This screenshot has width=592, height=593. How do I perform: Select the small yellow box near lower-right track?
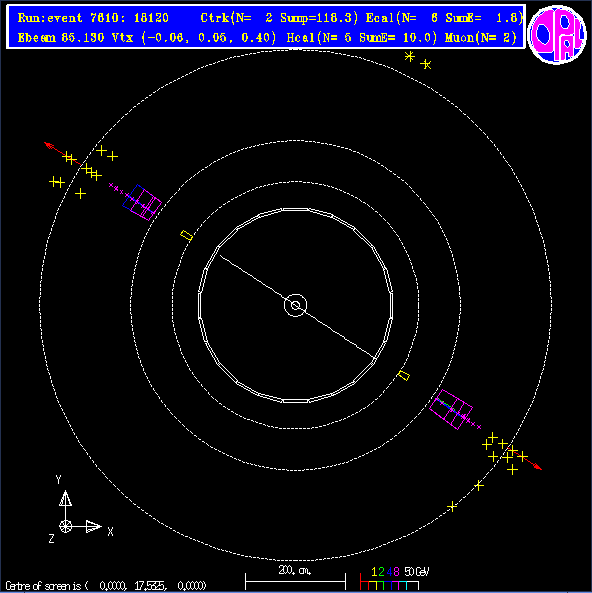tap(404, 375)
